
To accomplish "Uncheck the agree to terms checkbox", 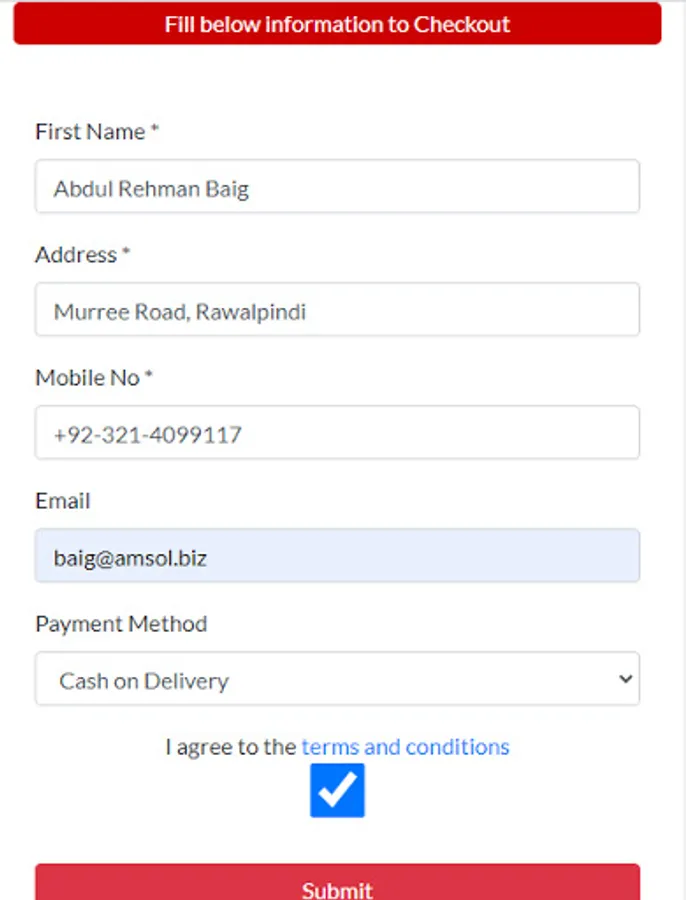I will [337, 790].
